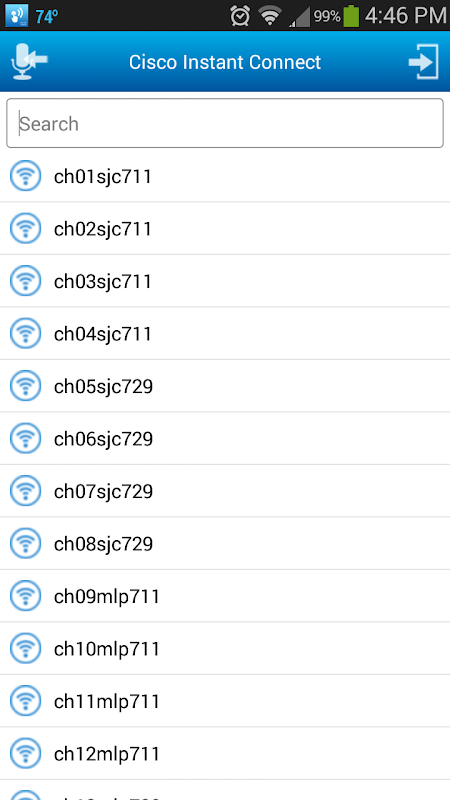Image resolution: width=450 pixels, height=800 pixels.
Task: Select channel ch04sjc711 from list
Action: click(225, 334)
